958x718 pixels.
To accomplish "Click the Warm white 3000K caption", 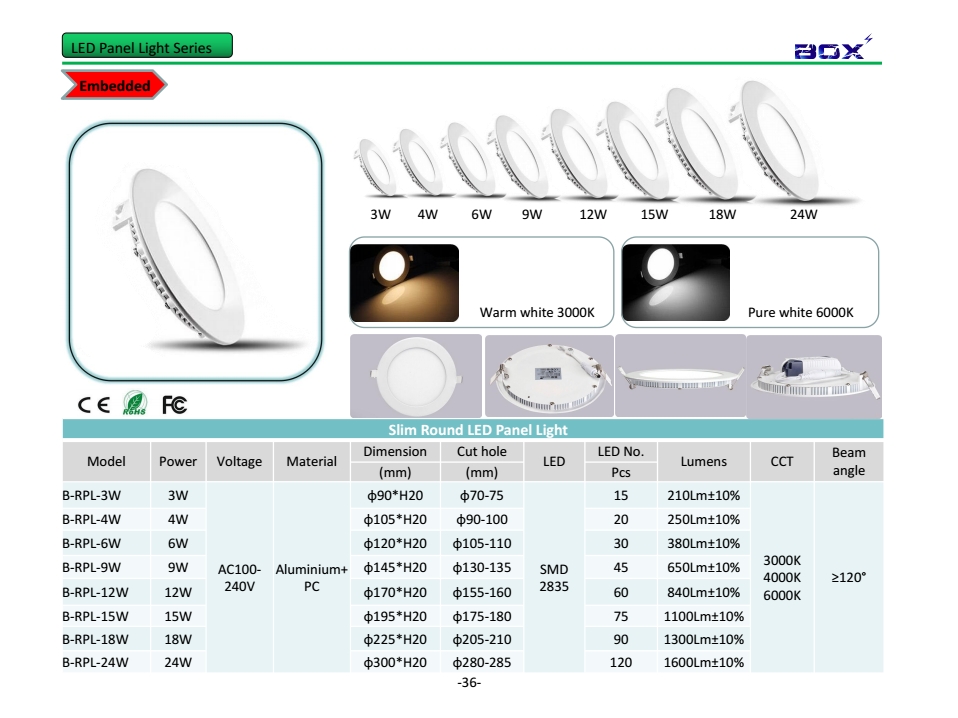I will click(537, 312).
